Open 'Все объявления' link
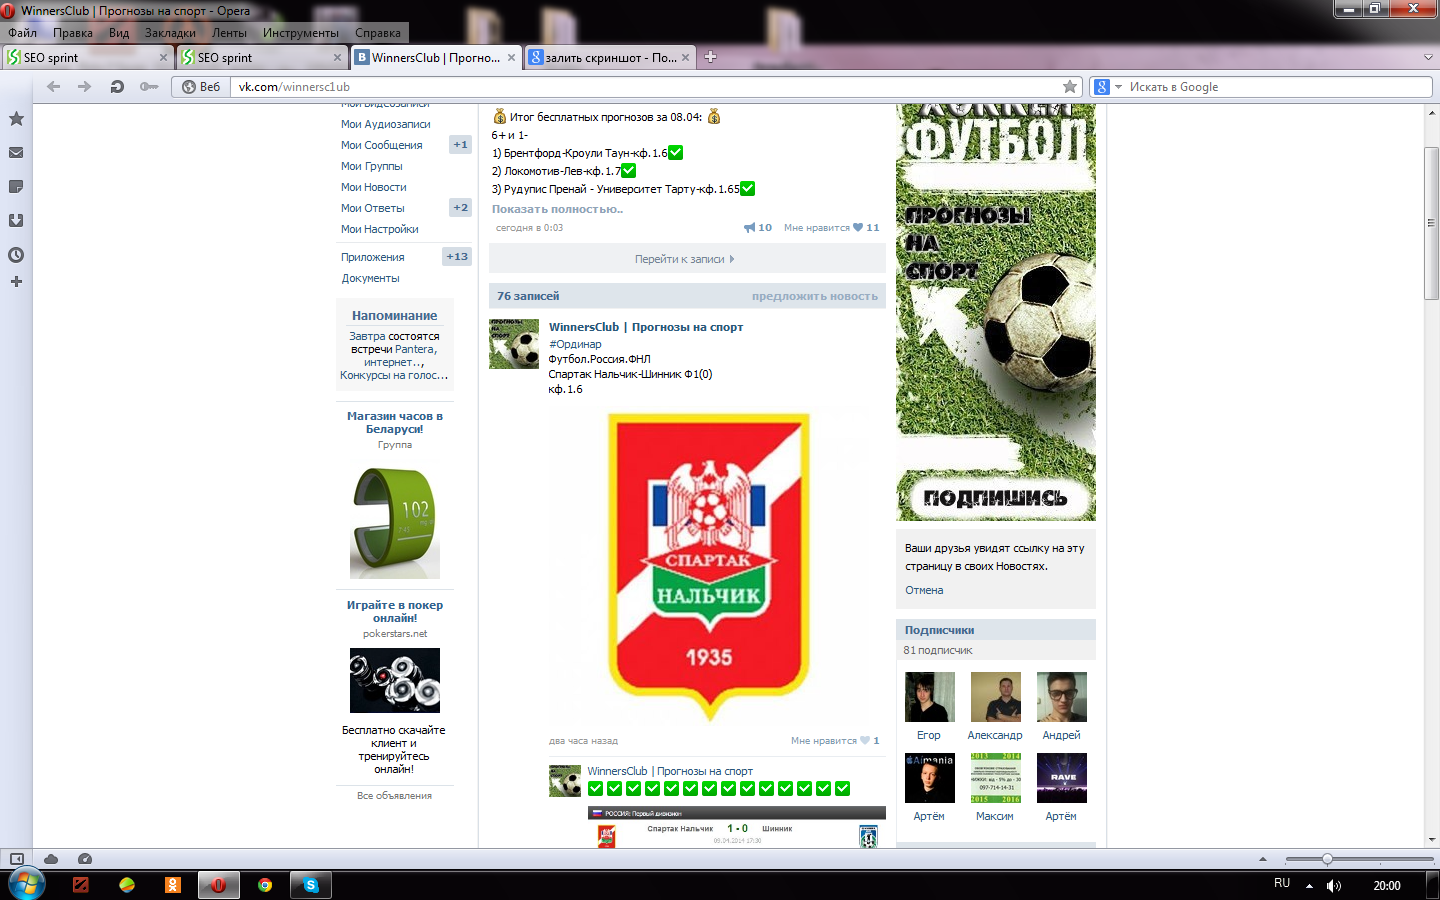Screen dimensions: 1440x900 click(x=395, y=796)
